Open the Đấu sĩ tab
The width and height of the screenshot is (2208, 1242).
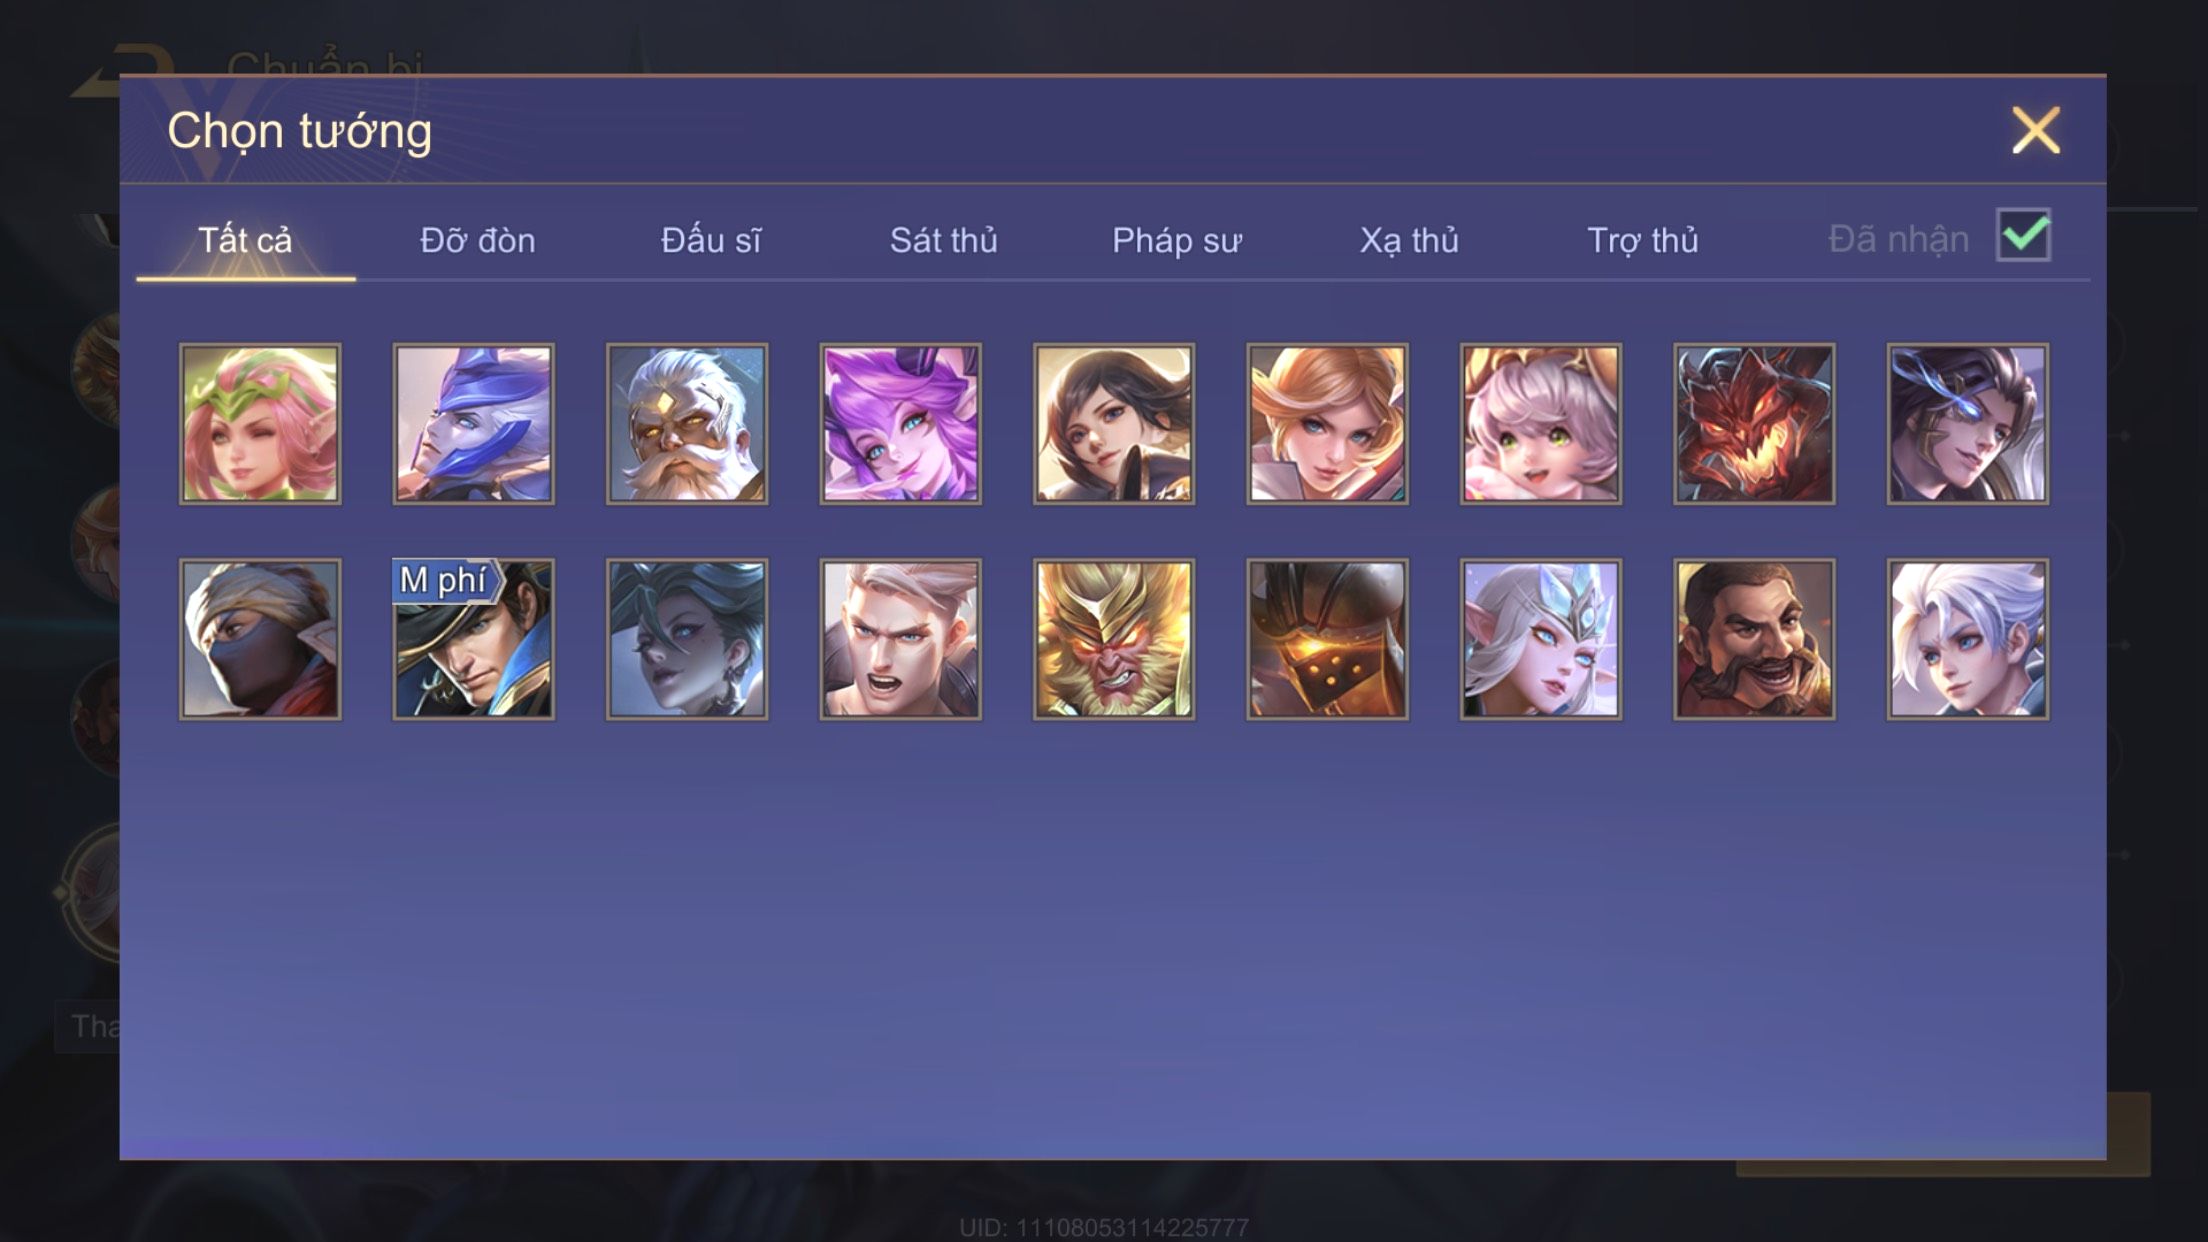coord(710,240)
